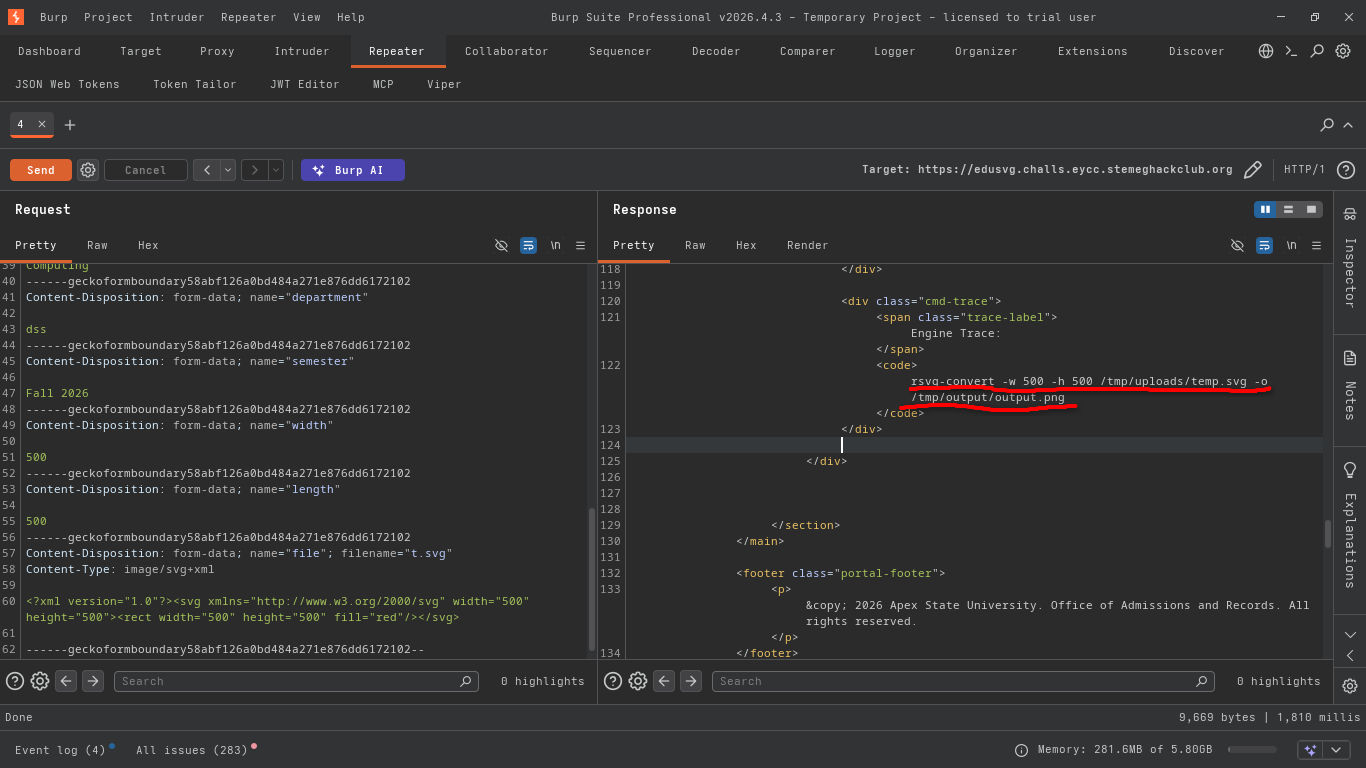Open the Explanations side panel

point(1350,525)
